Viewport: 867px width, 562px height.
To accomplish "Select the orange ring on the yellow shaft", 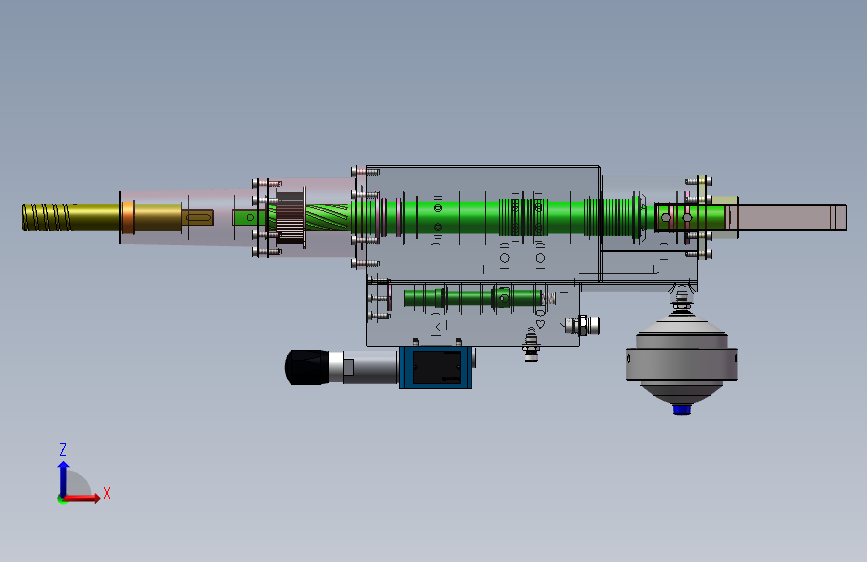I will point(128,217).
